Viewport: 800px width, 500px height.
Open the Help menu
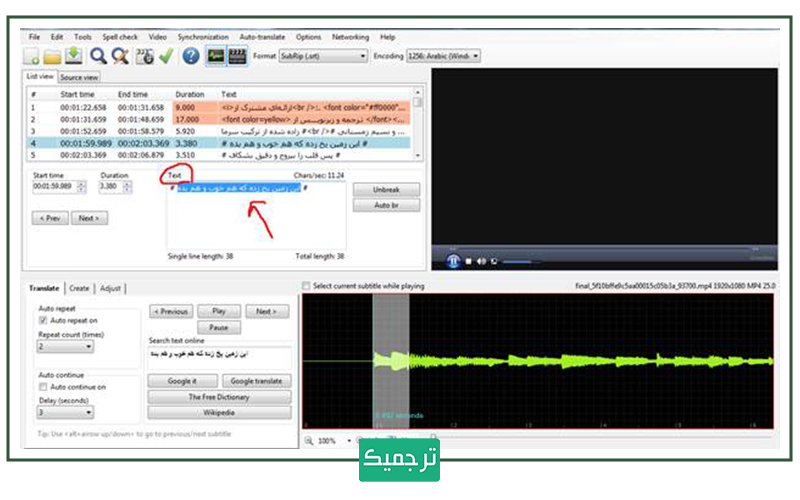pyautogui.click(x=388, y=37)
